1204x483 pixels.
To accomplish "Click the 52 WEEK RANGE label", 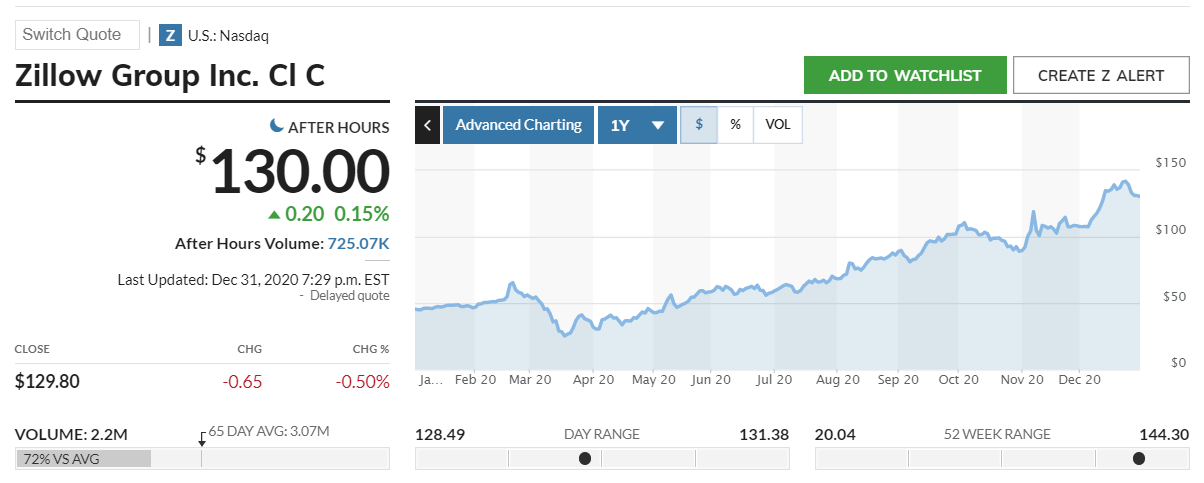I will 998,434.
